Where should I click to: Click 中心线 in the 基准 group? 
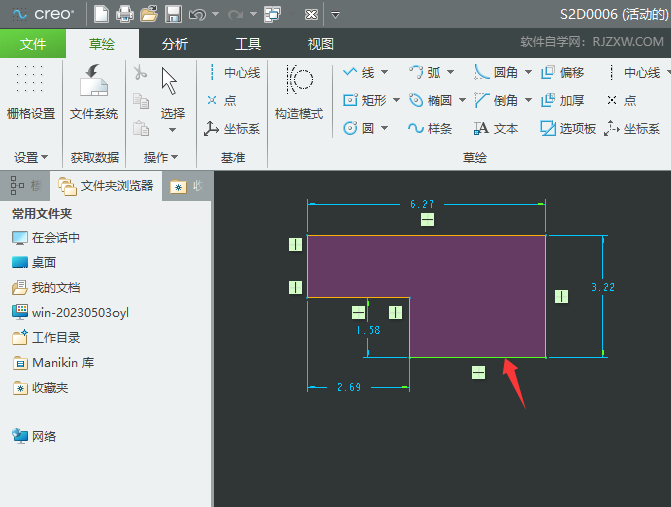click(233, 73)
